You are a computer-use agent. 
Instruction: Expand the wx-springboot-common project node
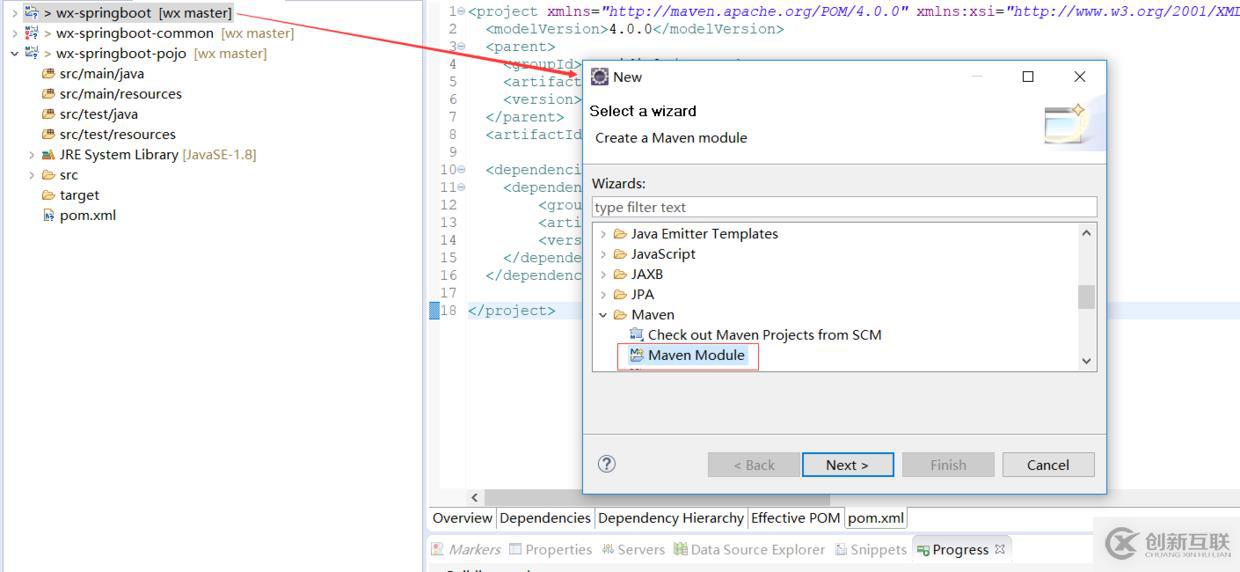coord(14,33)
